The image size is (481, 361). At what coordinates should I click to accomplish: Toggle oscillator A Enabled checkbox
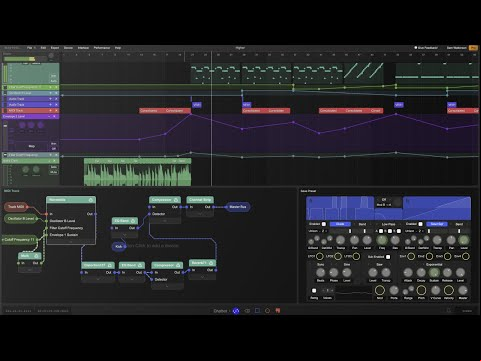pos(324,224)
